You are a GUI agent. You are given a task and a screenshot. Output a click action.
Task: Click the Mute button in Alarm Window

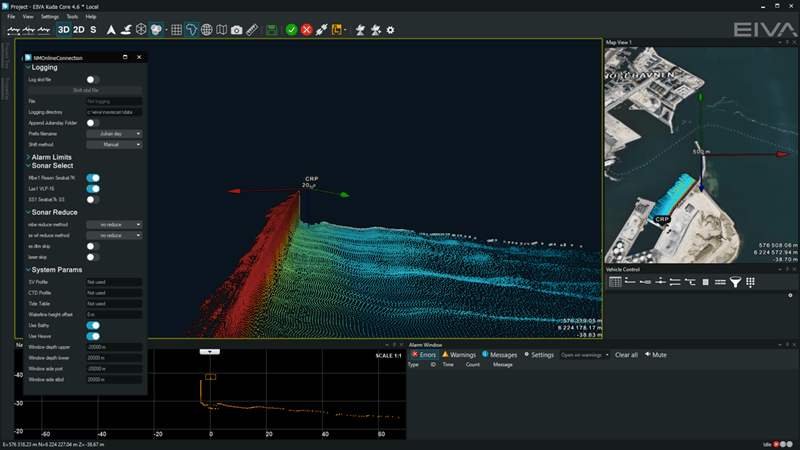[656, 355]
